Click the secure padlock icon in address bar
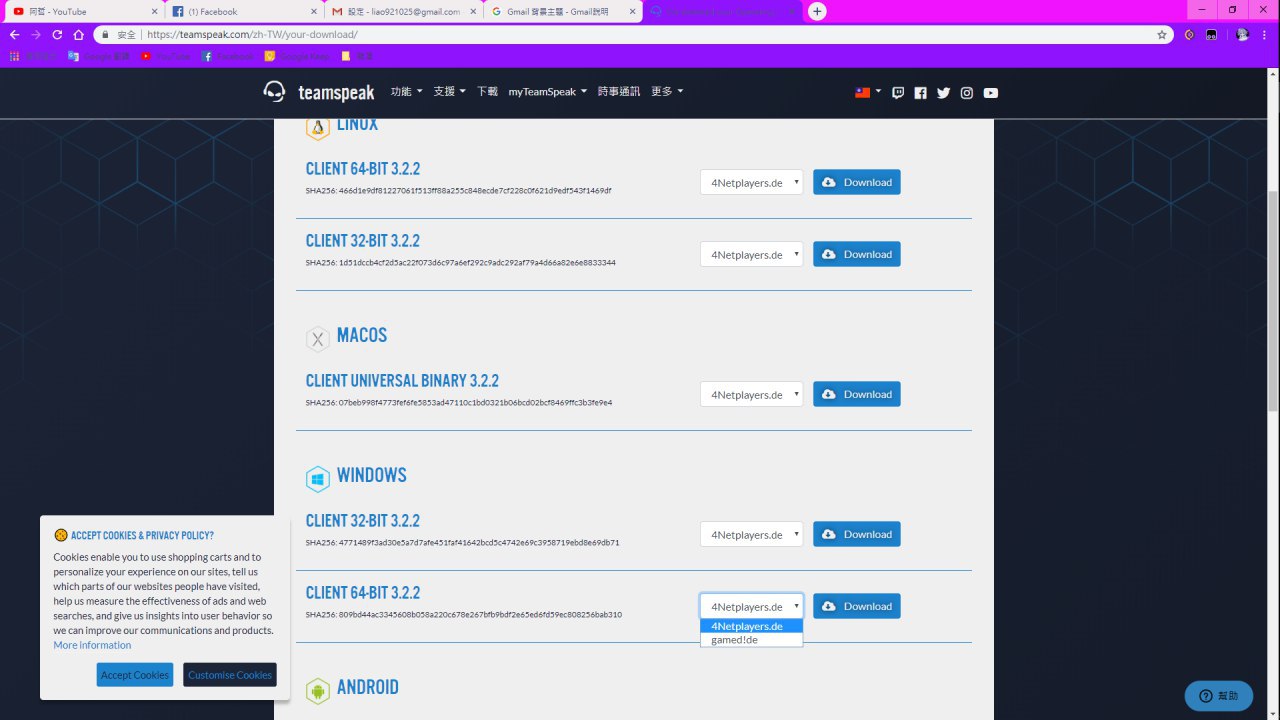Screen dimensions: 1280x720 tap(104, 34)
